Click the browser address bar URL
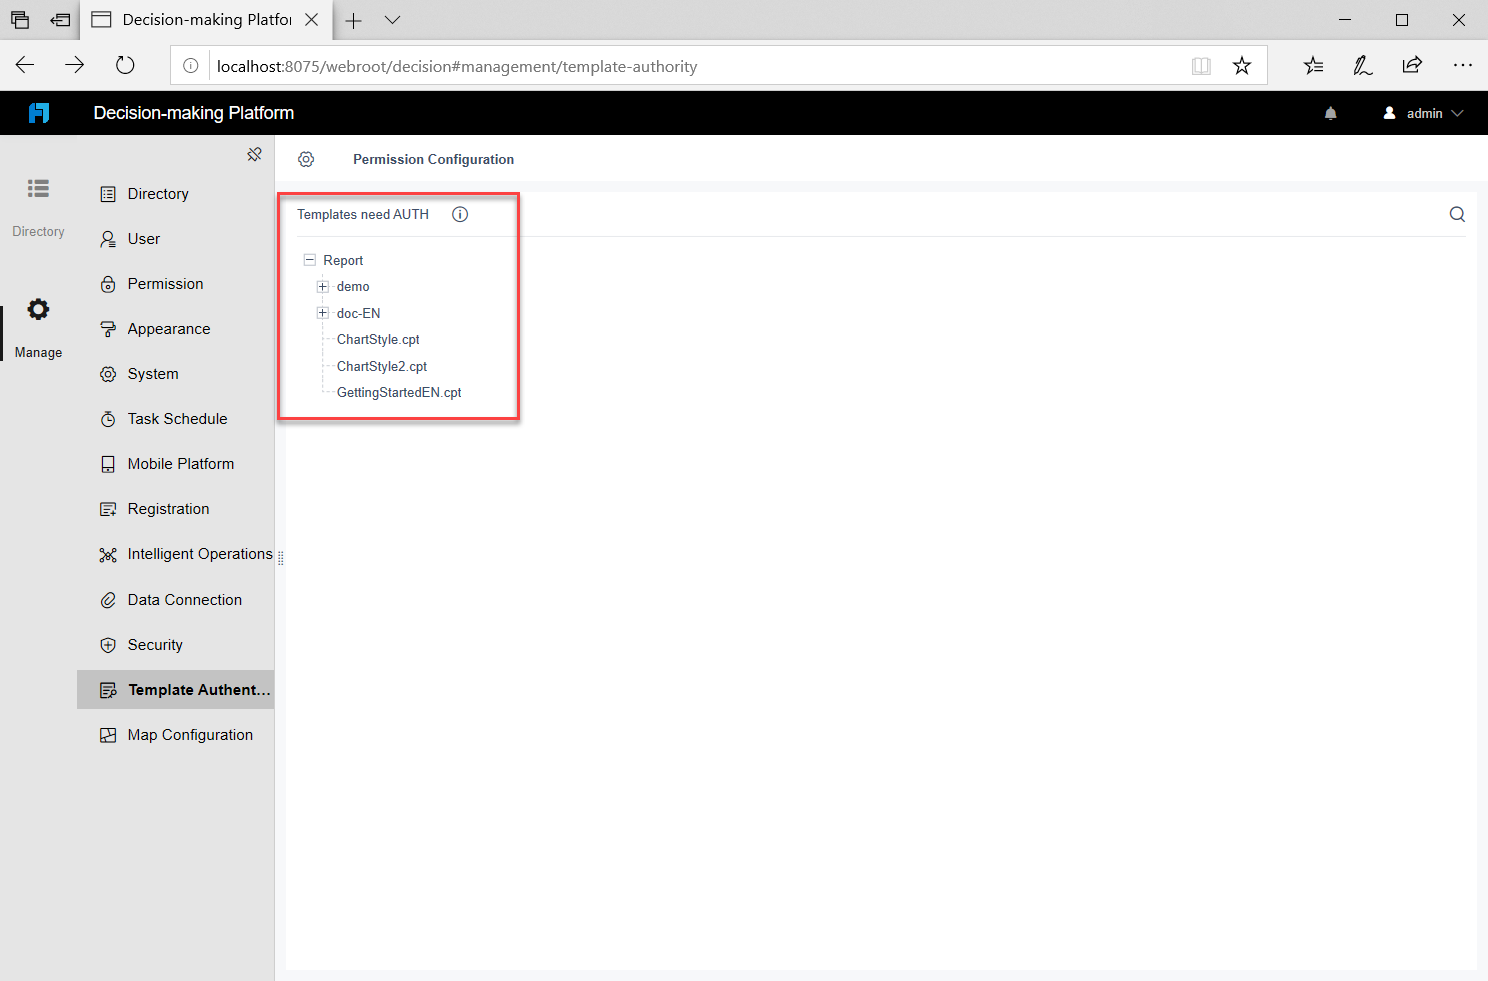 tap(457, 66)
